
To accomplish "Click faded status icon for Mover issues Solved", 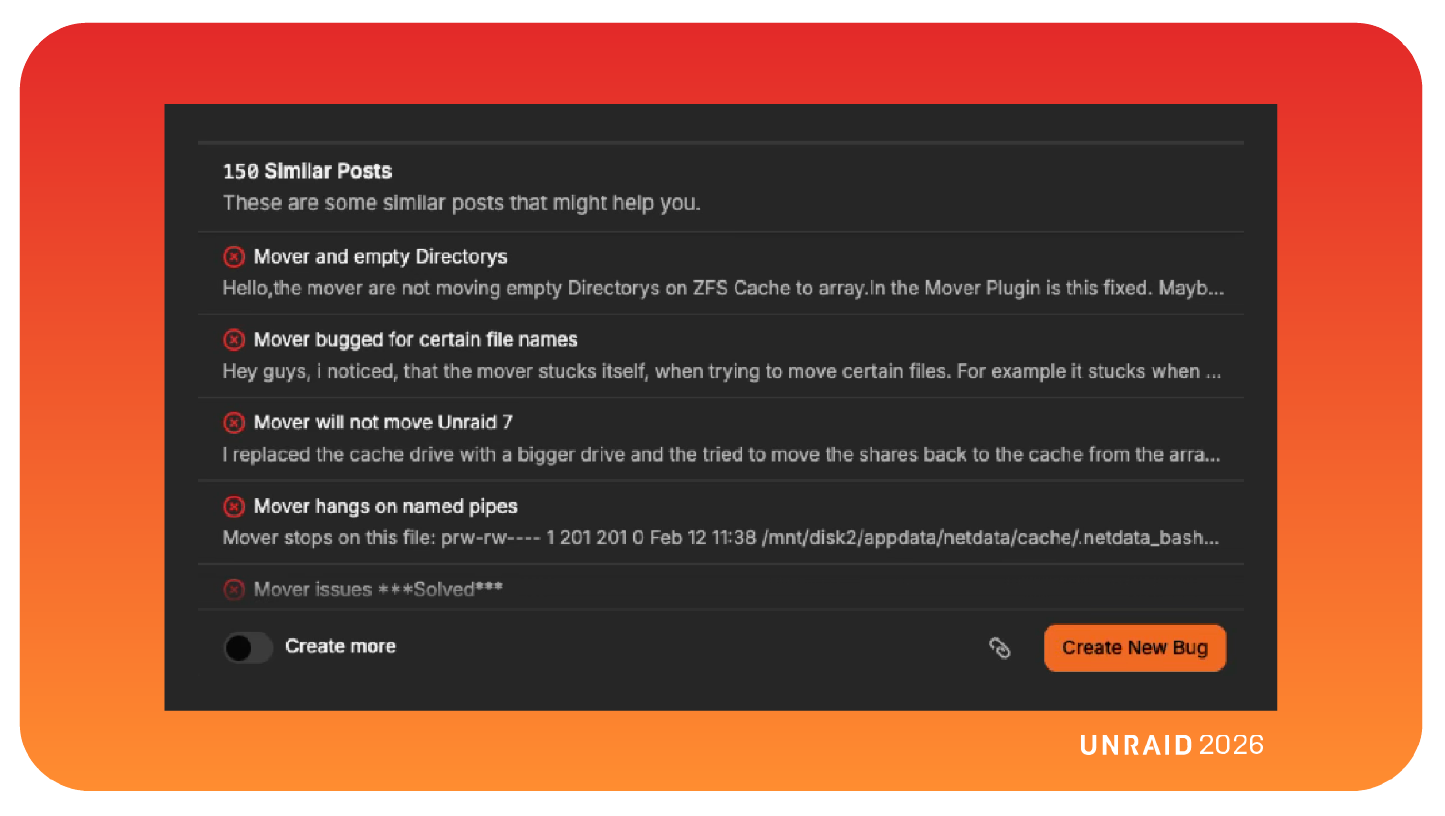I will pos(233,590).
